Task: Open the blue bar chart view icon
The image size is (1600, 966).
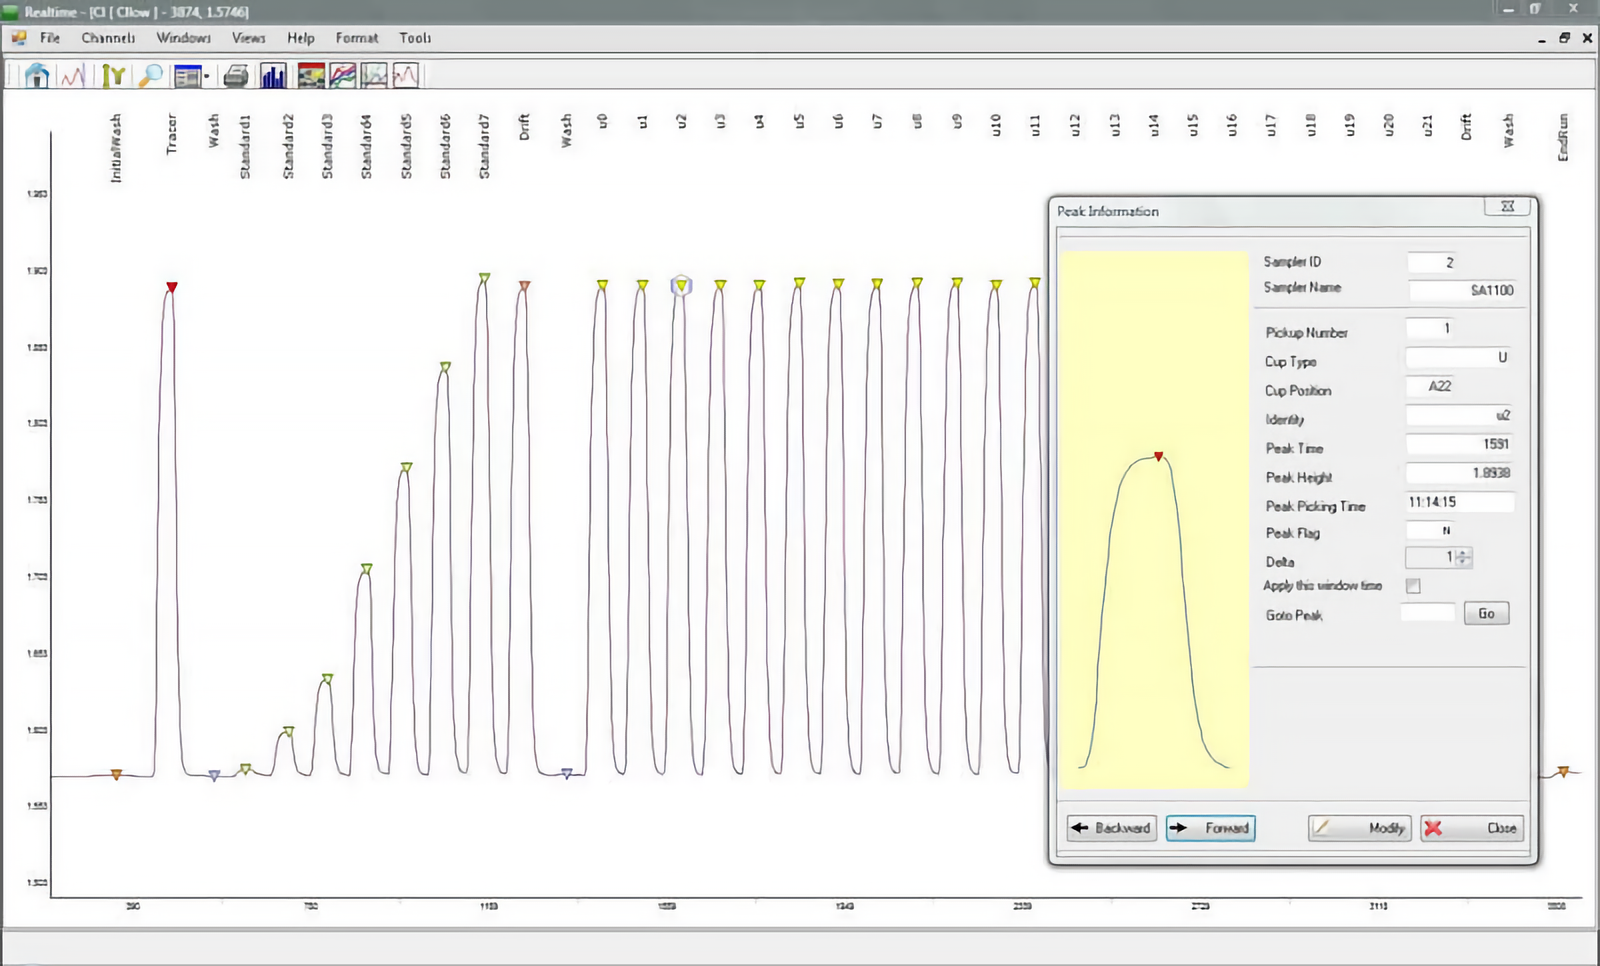Action: [273, 76]
